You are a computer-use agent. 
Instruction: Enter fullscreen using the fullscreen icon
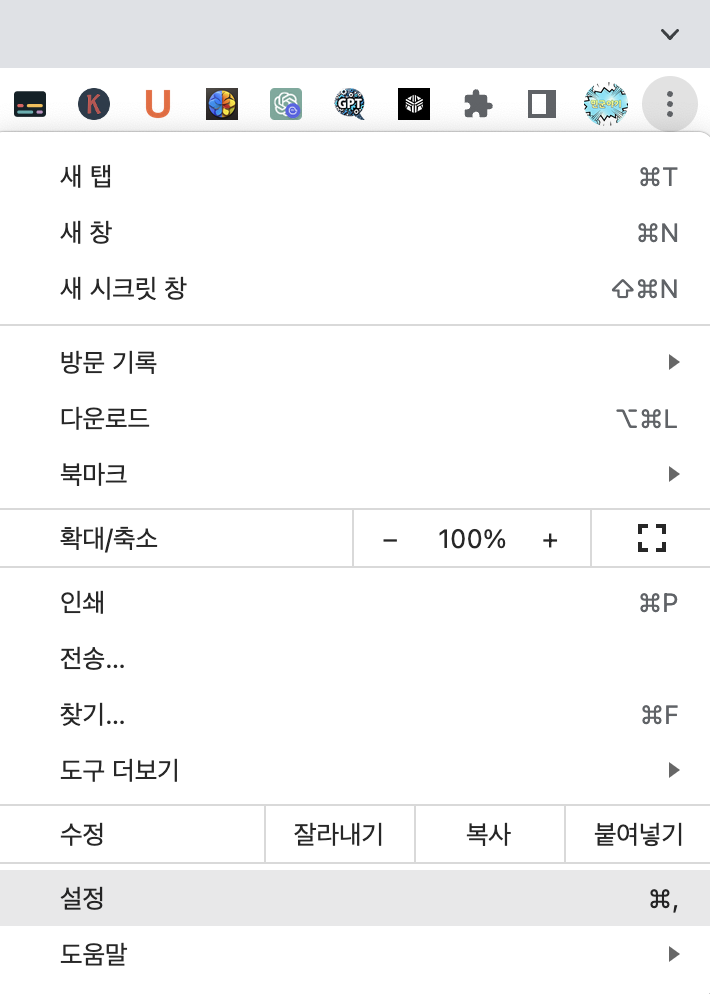[652, 538]
